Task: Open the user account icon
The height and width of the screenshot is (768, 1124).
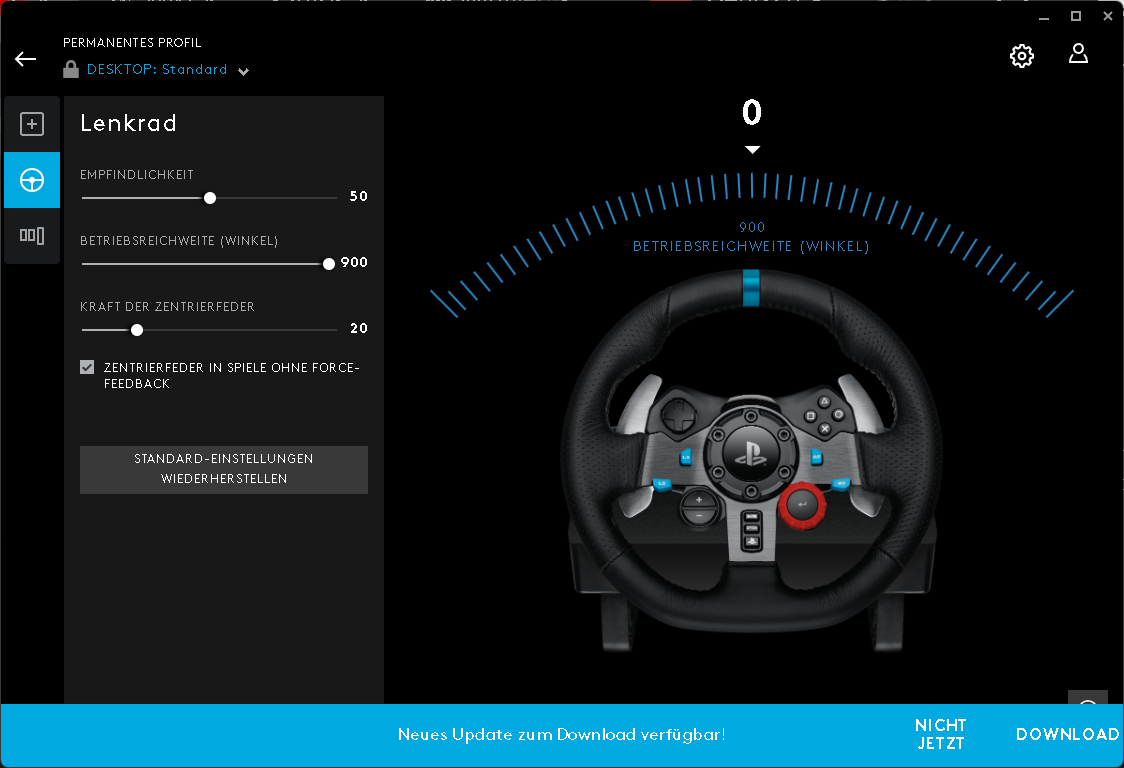Action: (1078, 54)
